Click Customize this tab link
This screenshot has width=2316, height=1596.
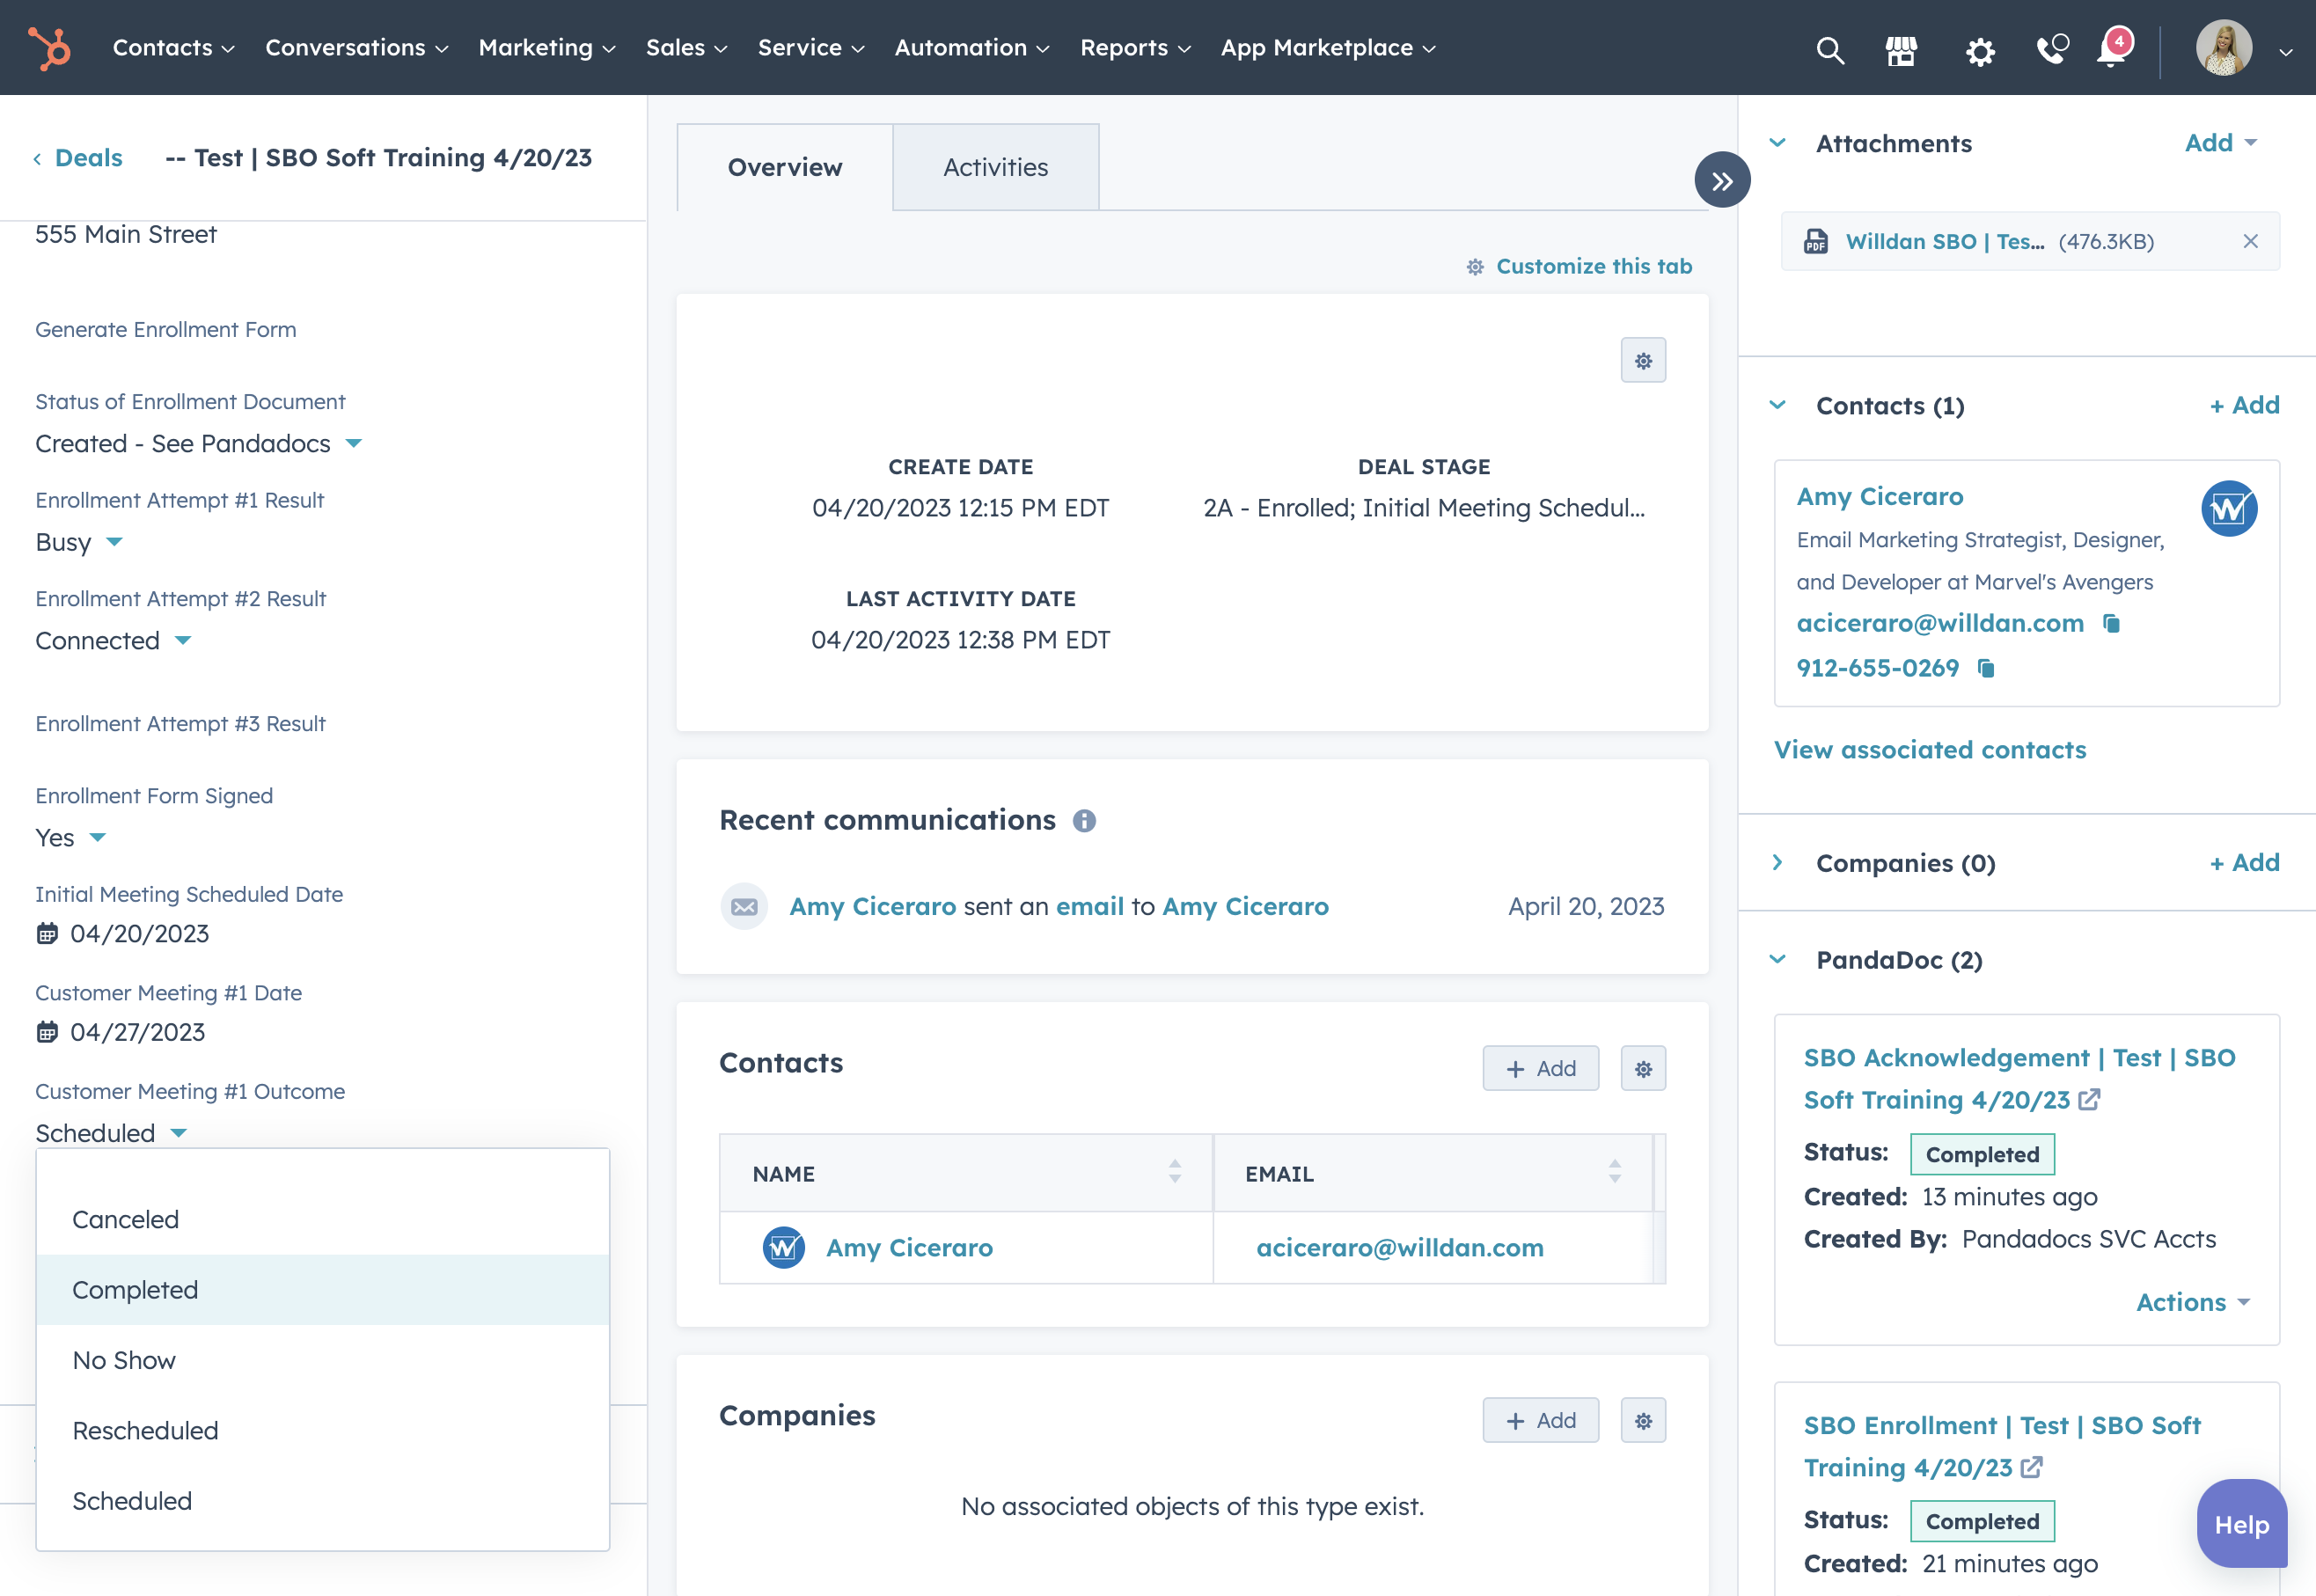pyautogui.click(x=1579, y=266)
